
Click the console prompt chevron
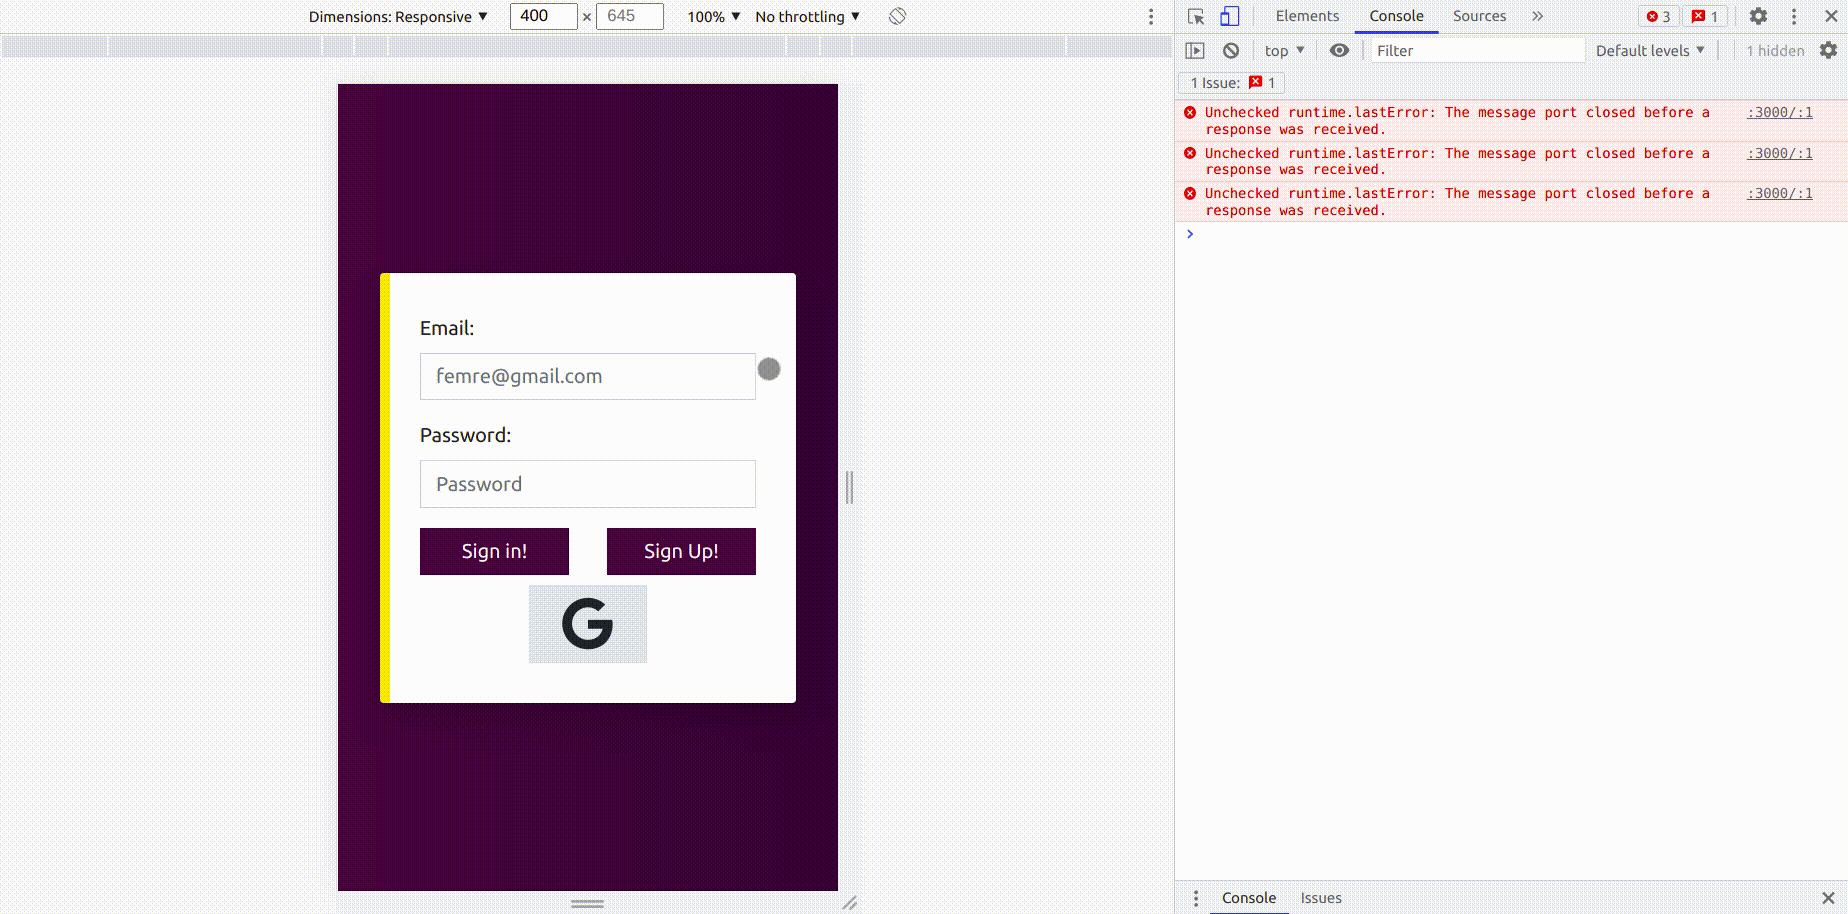(1190, 234)
